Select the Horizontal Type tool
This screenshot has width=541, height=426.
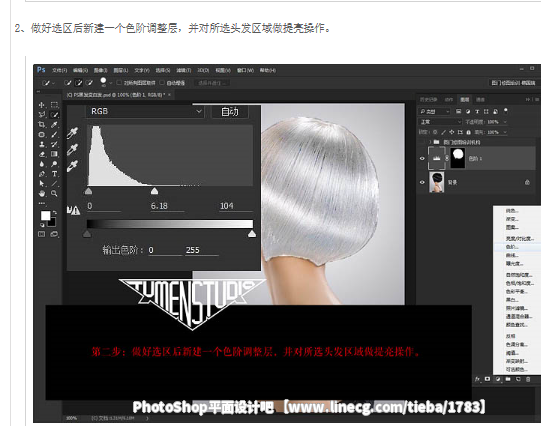pyautogui.click(x=54, y=174)
